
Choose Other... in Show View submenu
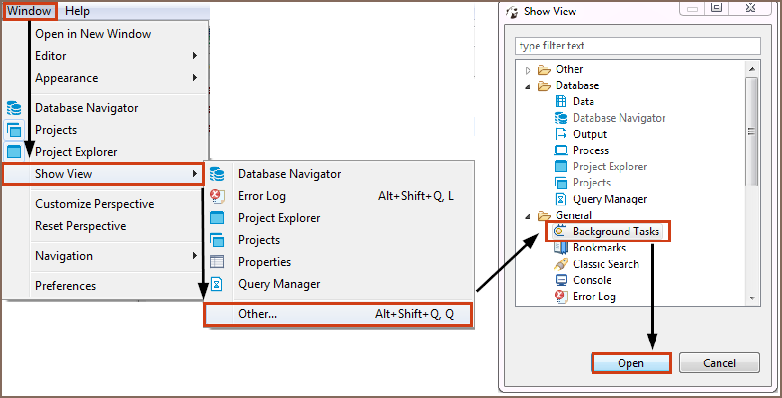339,314
